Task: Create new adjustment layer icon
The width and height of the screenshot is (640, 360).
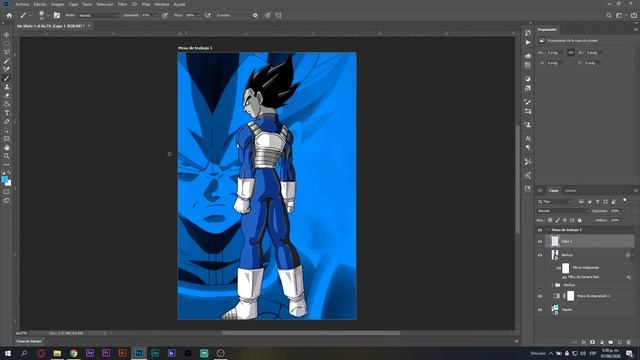Action: click(x=602, y=342)
